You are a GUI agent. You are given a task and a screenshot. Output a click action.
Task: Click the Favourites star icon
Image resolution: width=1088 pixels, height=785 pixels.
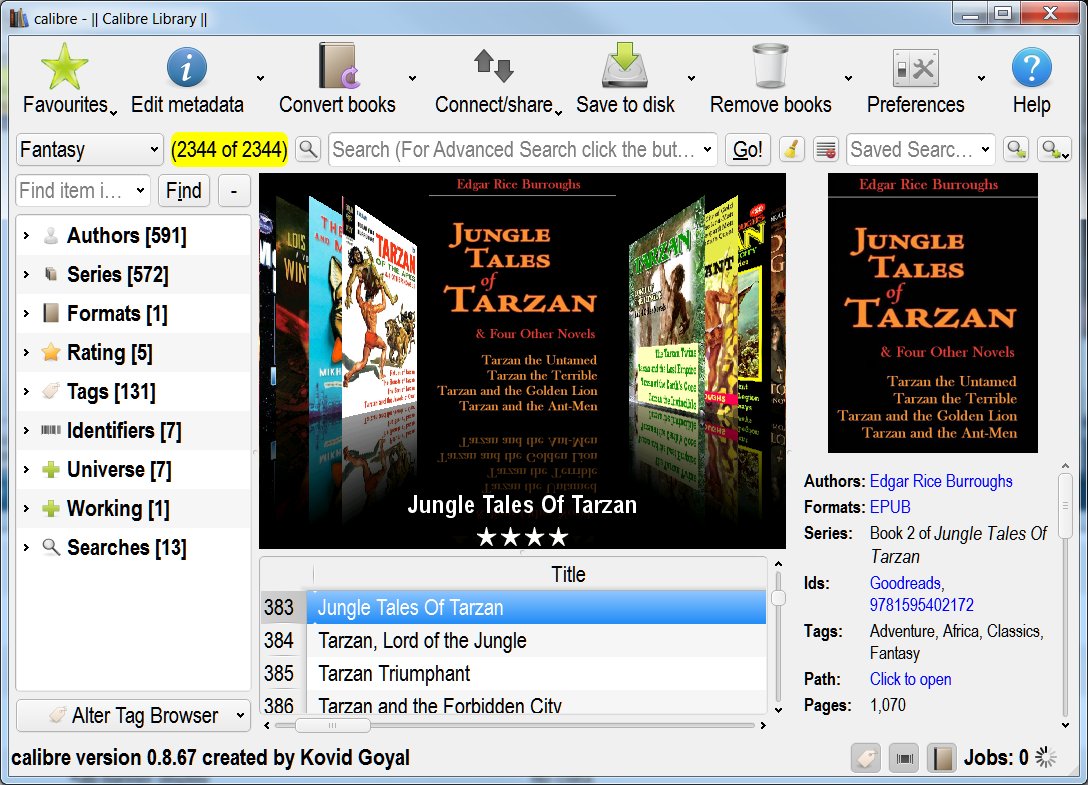tap(65, 68)
